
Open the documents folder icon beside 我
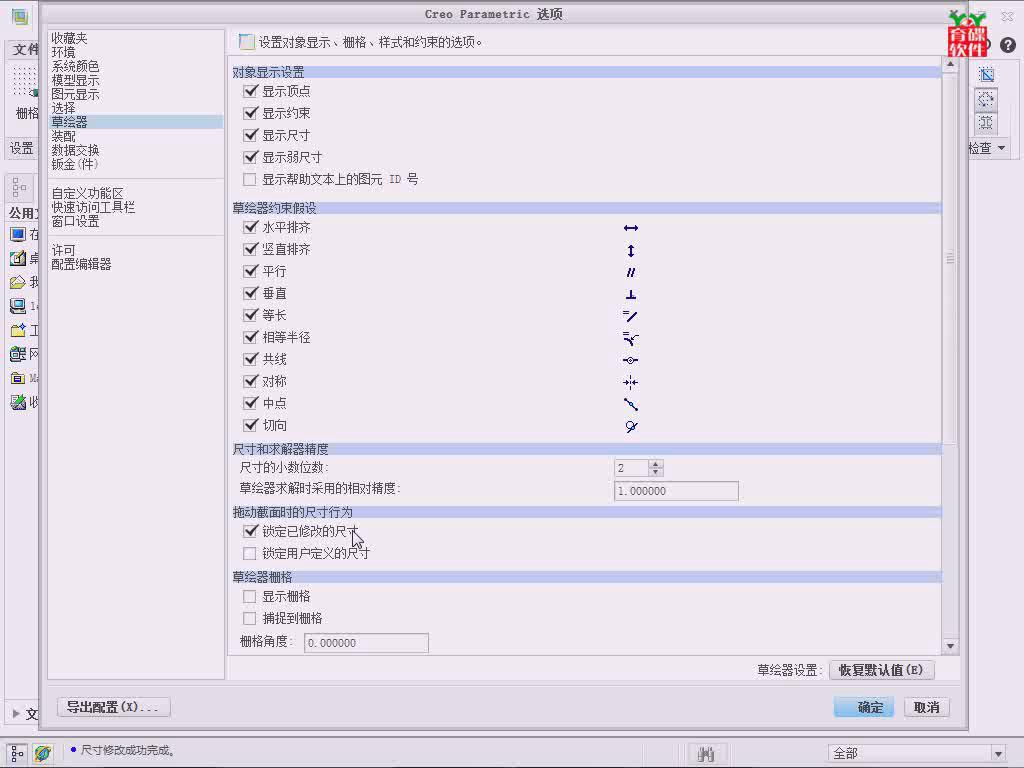pyautogui.click(x=18, y=282)
